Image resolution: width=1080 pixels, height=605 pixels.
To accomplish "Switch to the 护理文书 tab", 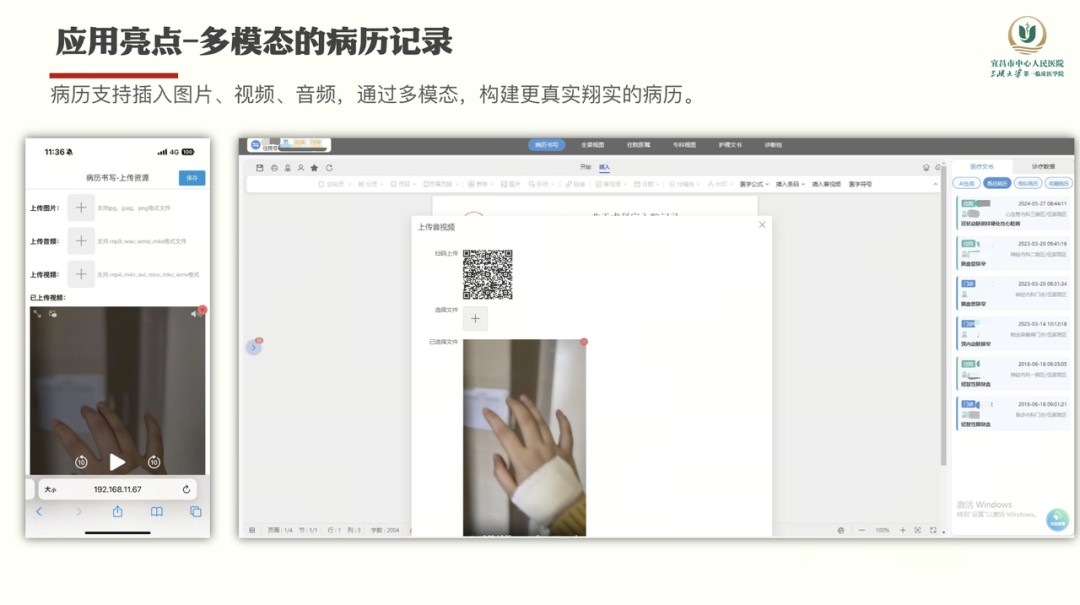I will point(730,145).
